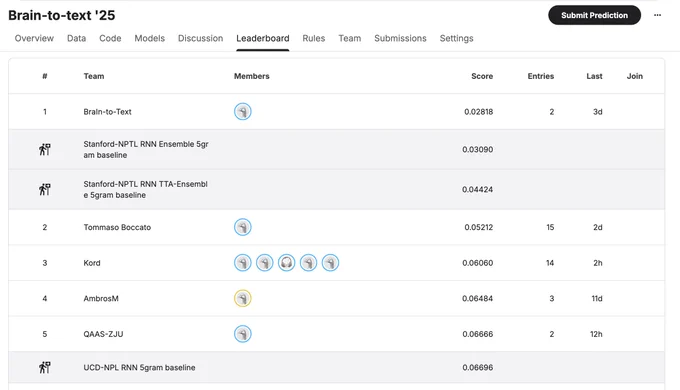Click Stanford-NPTL RNN TTA-Ensemble 5gram baseline name
This screenshot has height=390, width=680.
145,189
